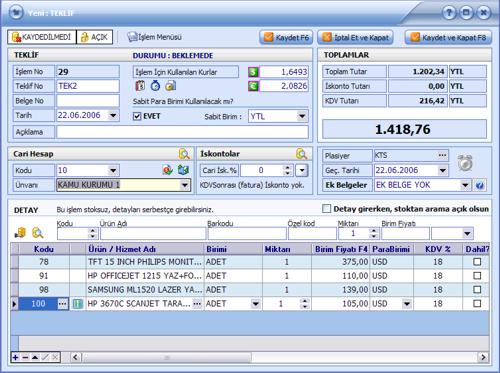Tick Dahil checkbox for TFT Philips monitor row
The height and width of the screenshot is (373, 500).
click(x=477, y=262)
